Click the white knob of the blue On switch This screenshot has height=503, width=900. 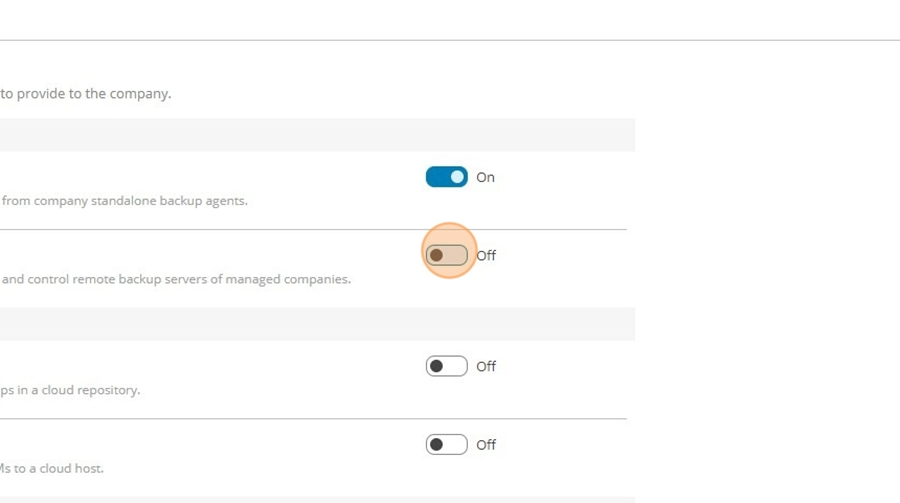[x=457, y=177]
